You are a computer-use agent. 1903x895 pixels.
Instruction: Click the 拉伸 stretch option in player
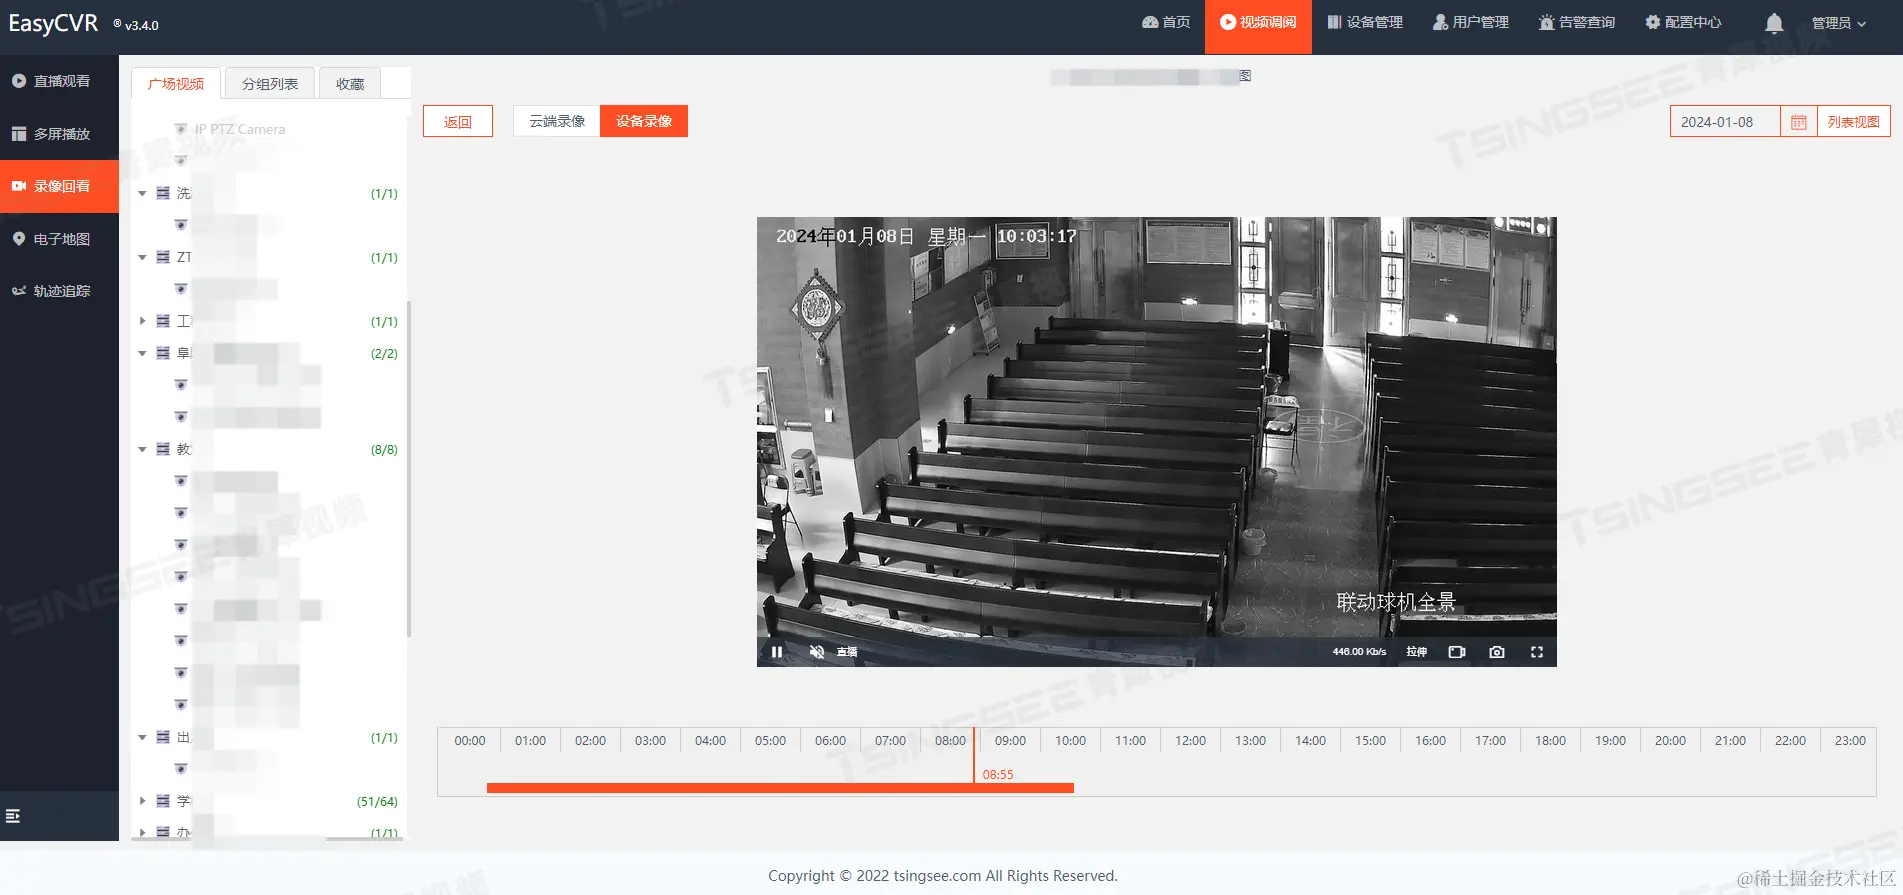click(x=1417, y=652)
